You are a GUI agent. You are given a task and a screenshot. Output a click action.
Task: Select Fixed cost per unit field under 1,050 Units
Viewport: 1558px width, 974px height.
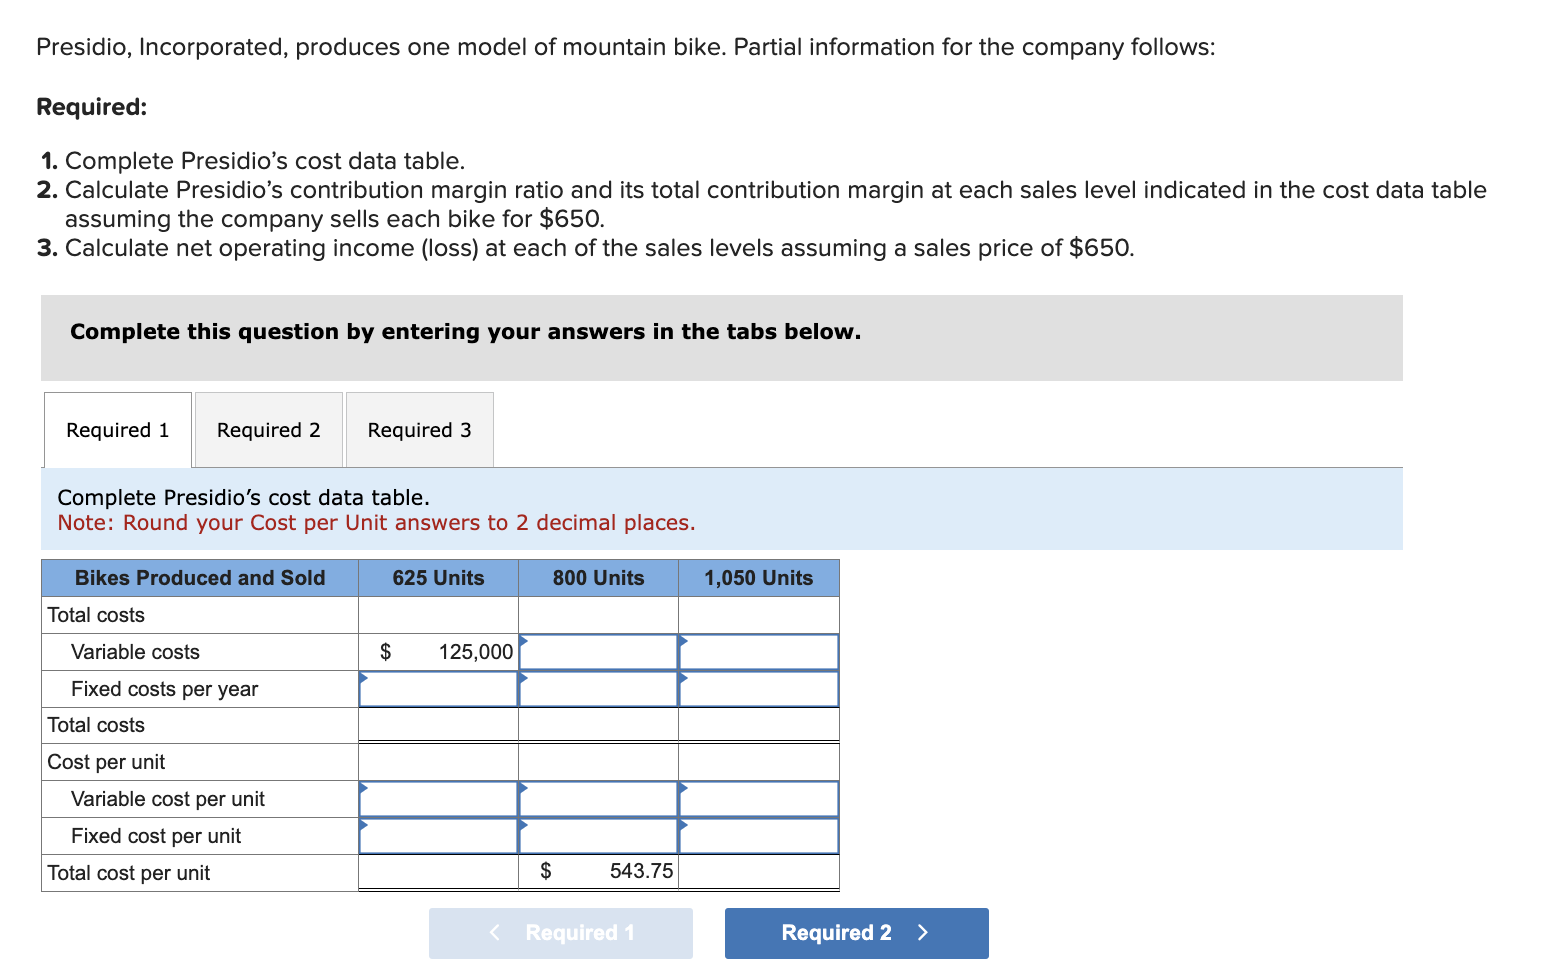[758, 835]
